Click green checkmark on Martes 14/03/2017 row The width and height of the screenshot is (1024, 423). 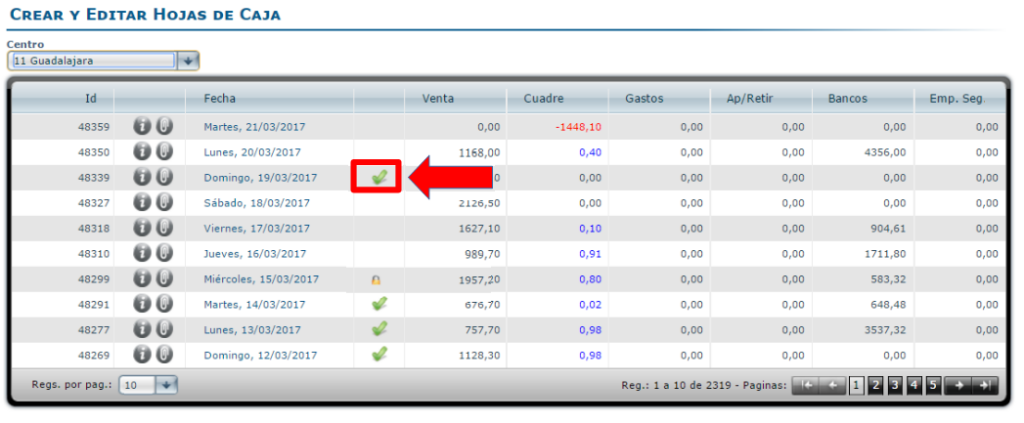tap(379, 303)
